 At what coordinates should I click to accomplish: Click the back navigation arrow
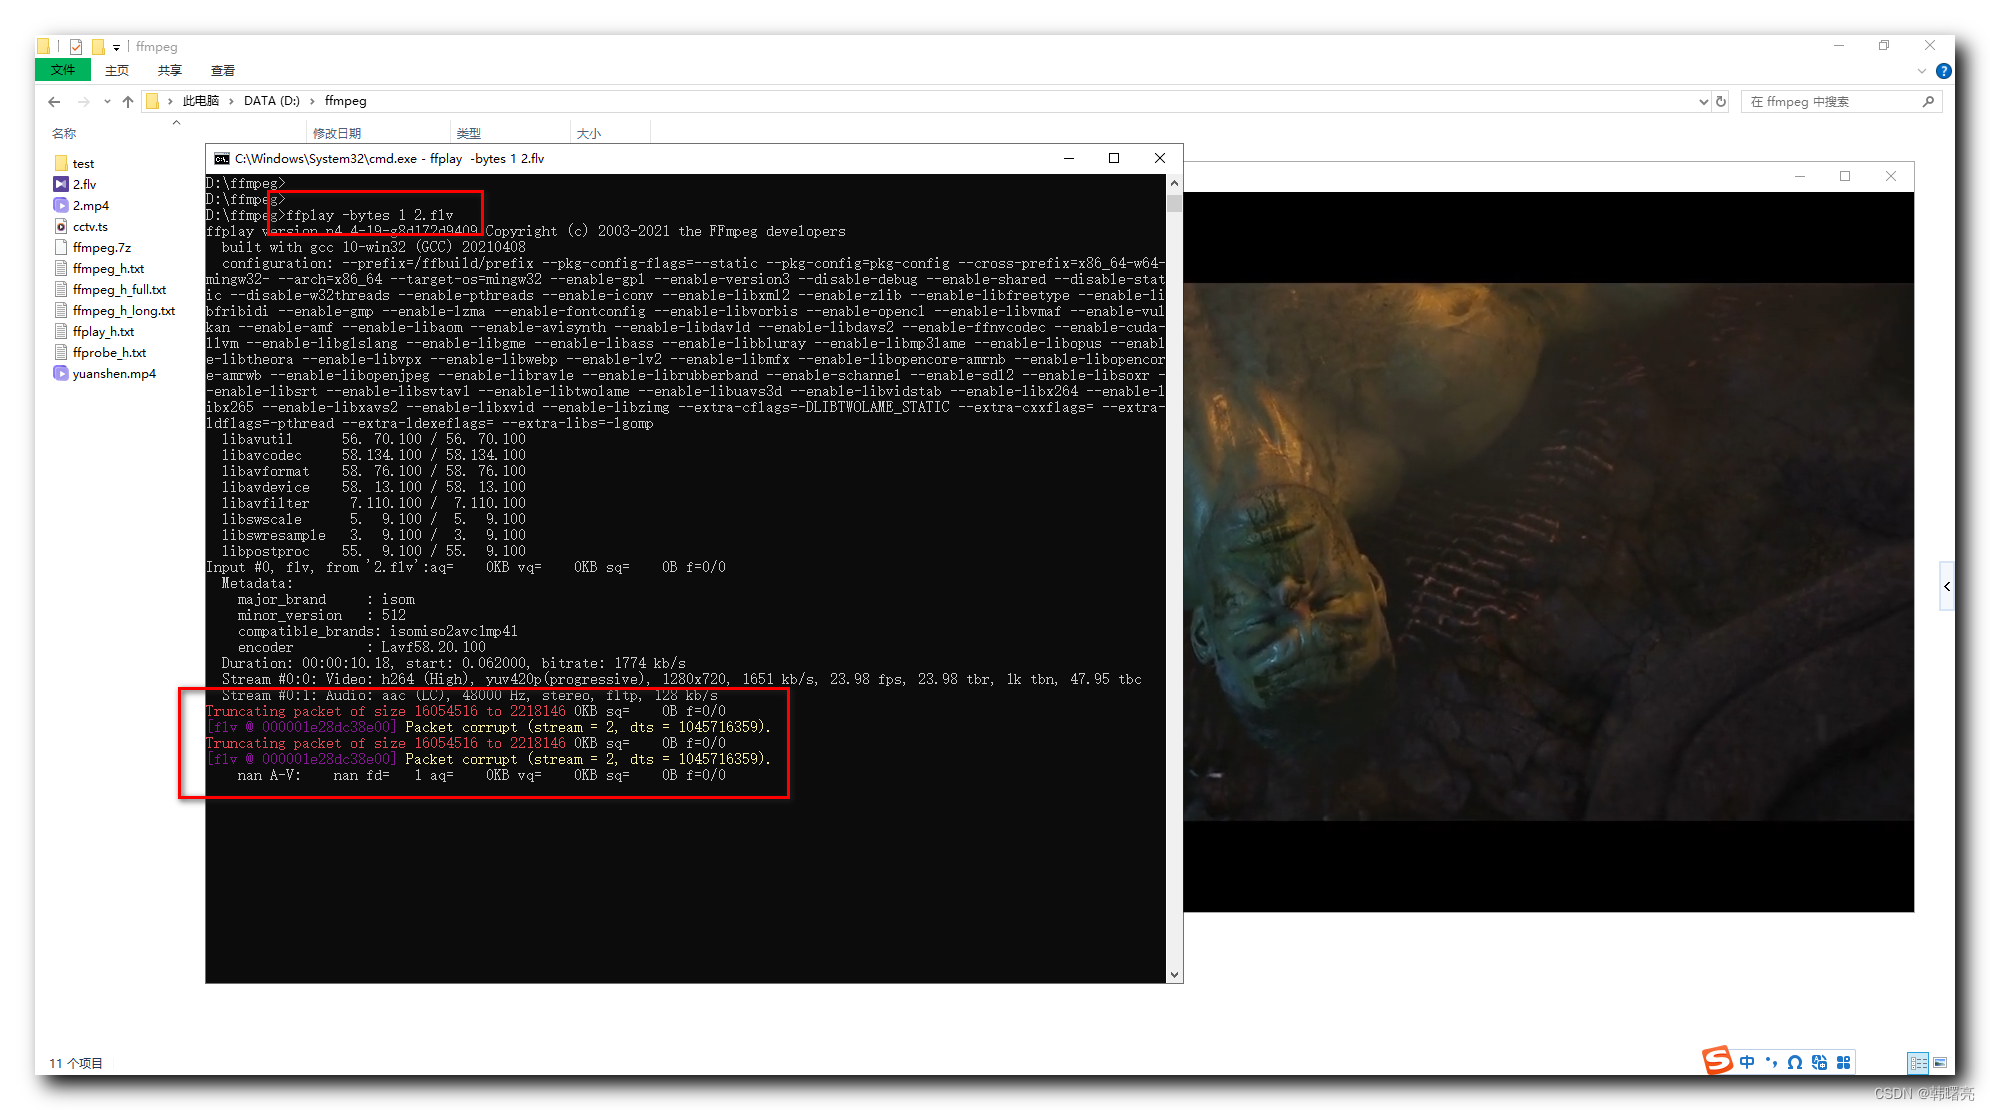pos(54,101)
